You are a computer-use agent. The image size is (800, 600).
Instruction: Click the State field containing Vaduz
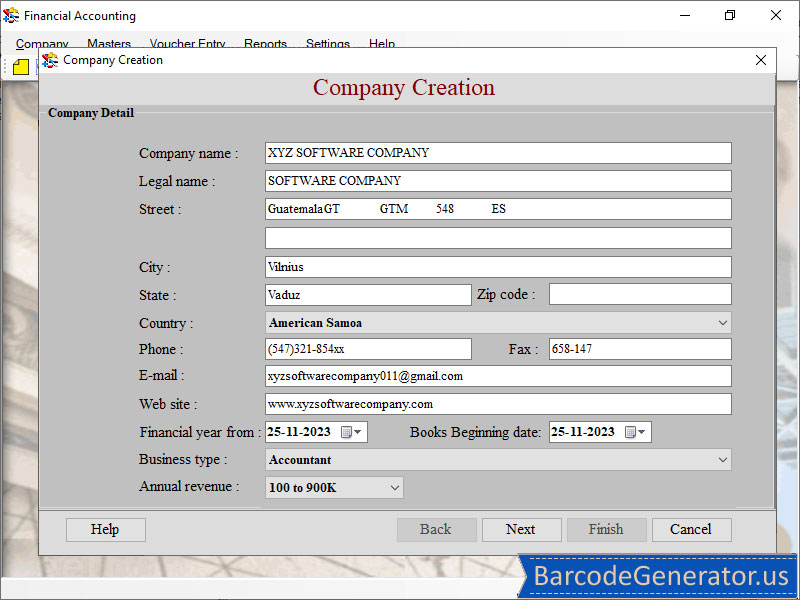368,295
